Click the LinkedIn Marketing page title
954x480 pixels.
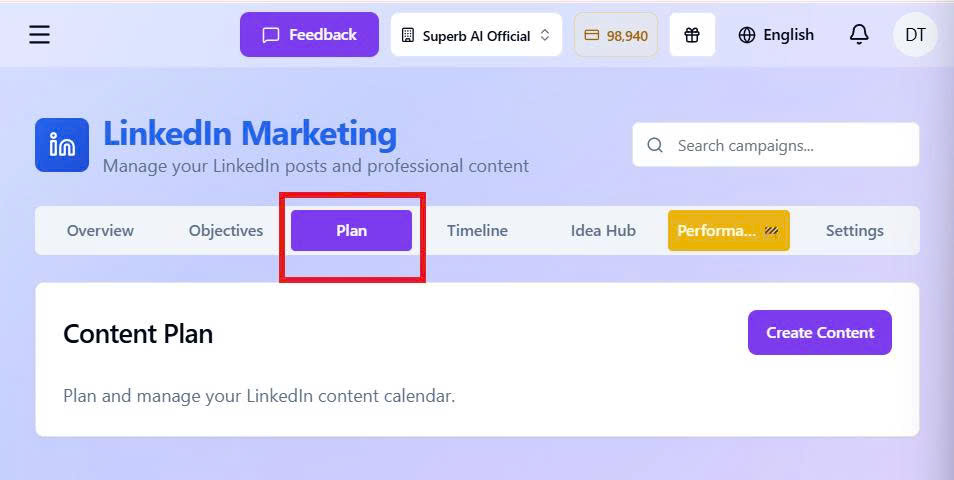pos(250,133)
